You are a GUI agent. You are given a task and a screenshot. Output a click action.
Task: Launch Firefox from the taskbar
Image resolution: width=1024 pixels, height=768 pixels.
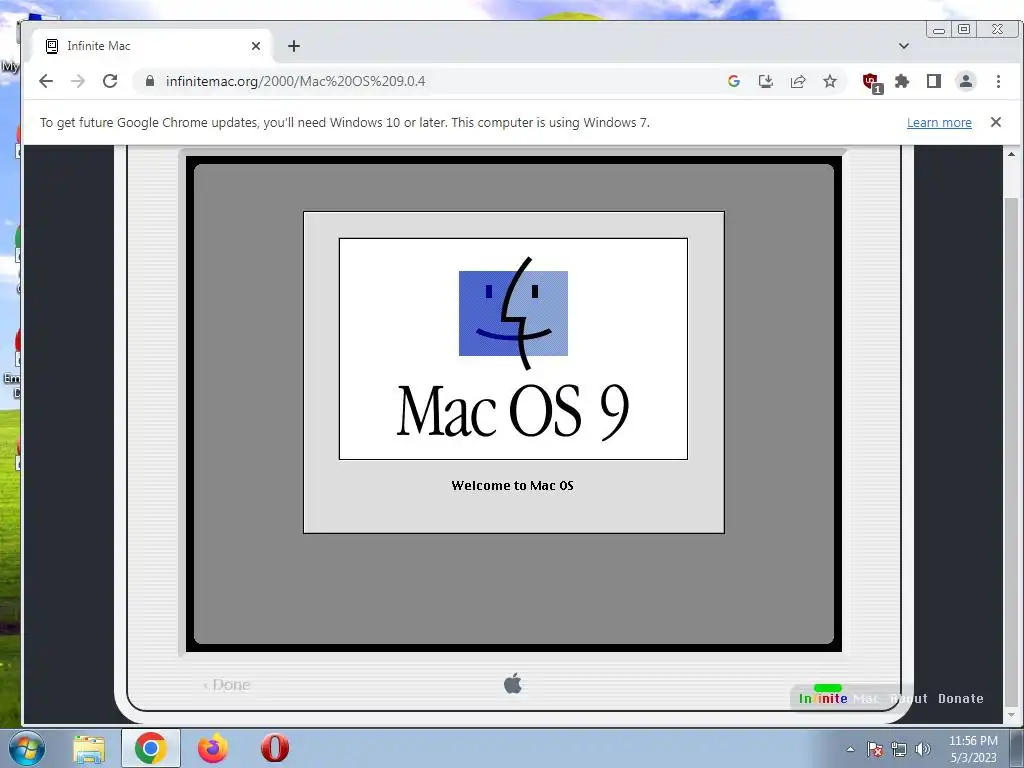point(213,748)
